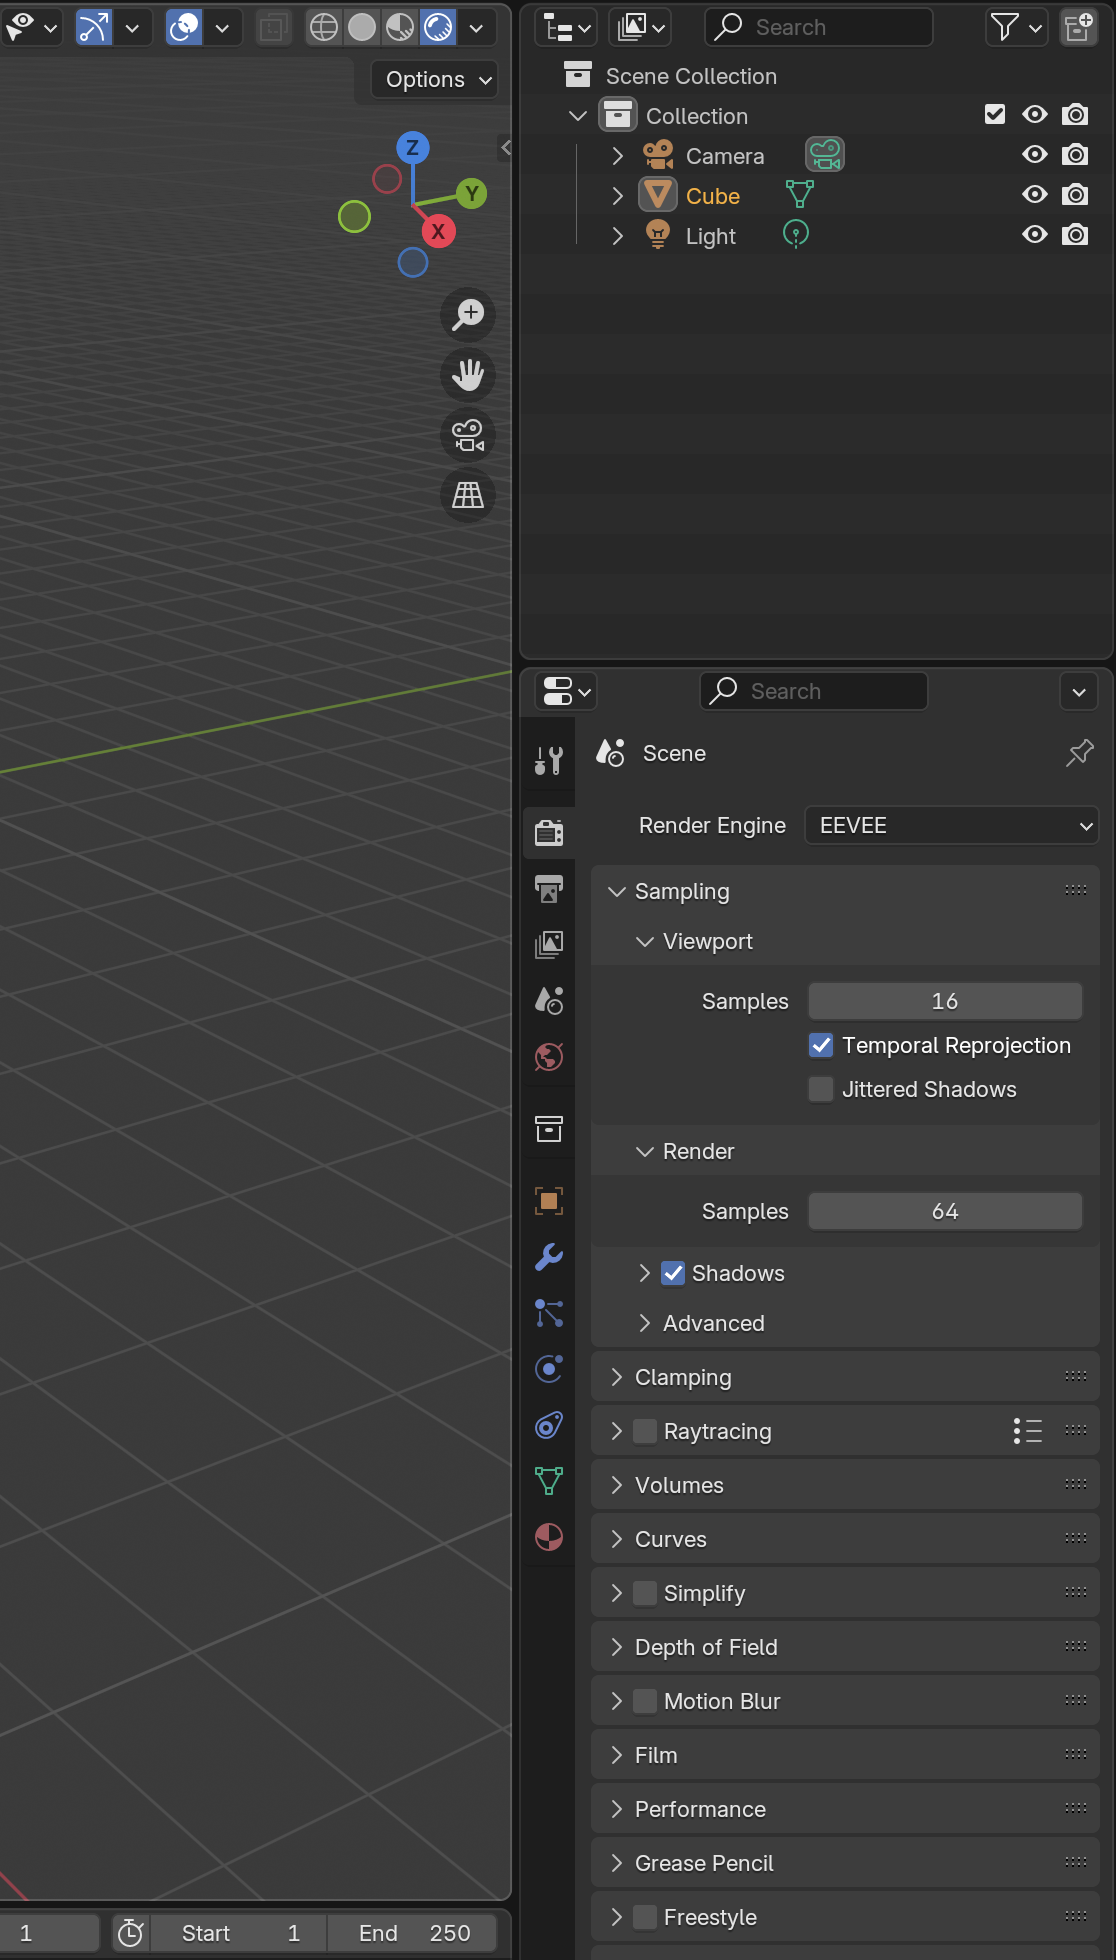Open the Physics properties tab icon

tap(549, 1369)
